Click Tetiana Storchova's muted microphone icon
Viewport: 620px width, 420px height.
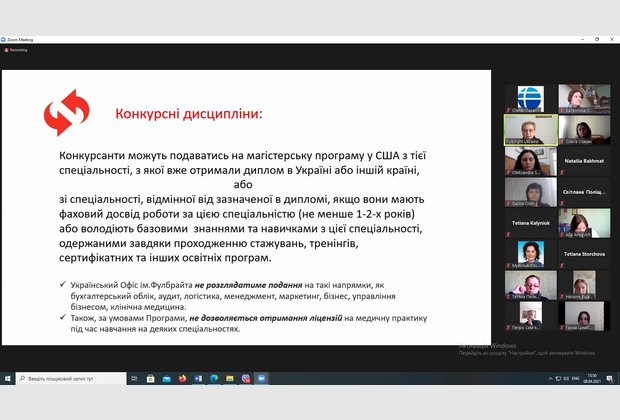pos(561,266)
